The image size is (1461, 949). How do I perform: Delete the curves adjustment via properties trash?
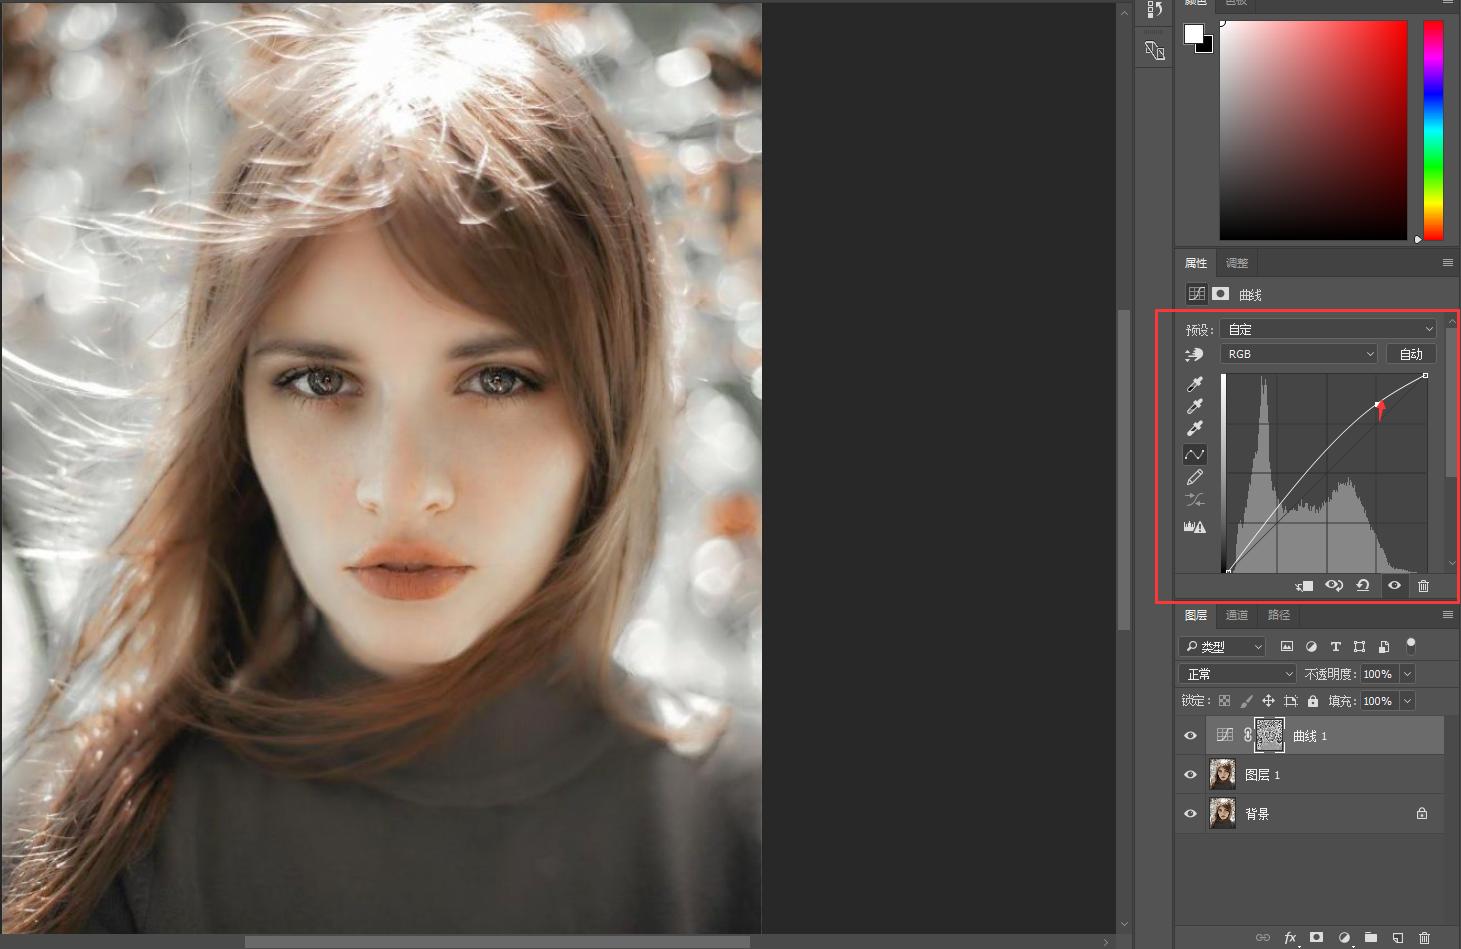[x=1423, y=586]
